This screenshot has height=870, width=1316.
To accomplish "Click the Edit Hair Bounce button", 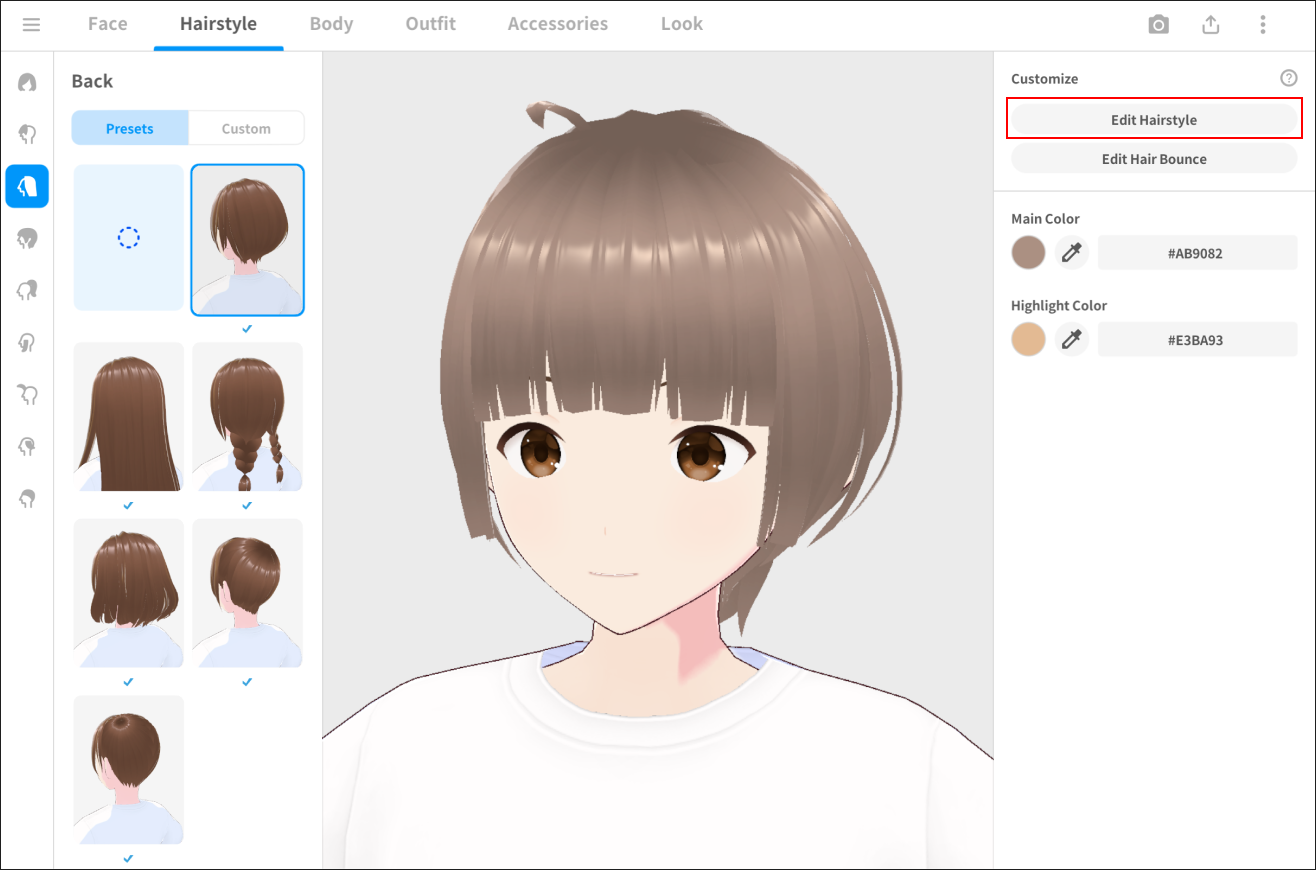I will (1153, 159).
